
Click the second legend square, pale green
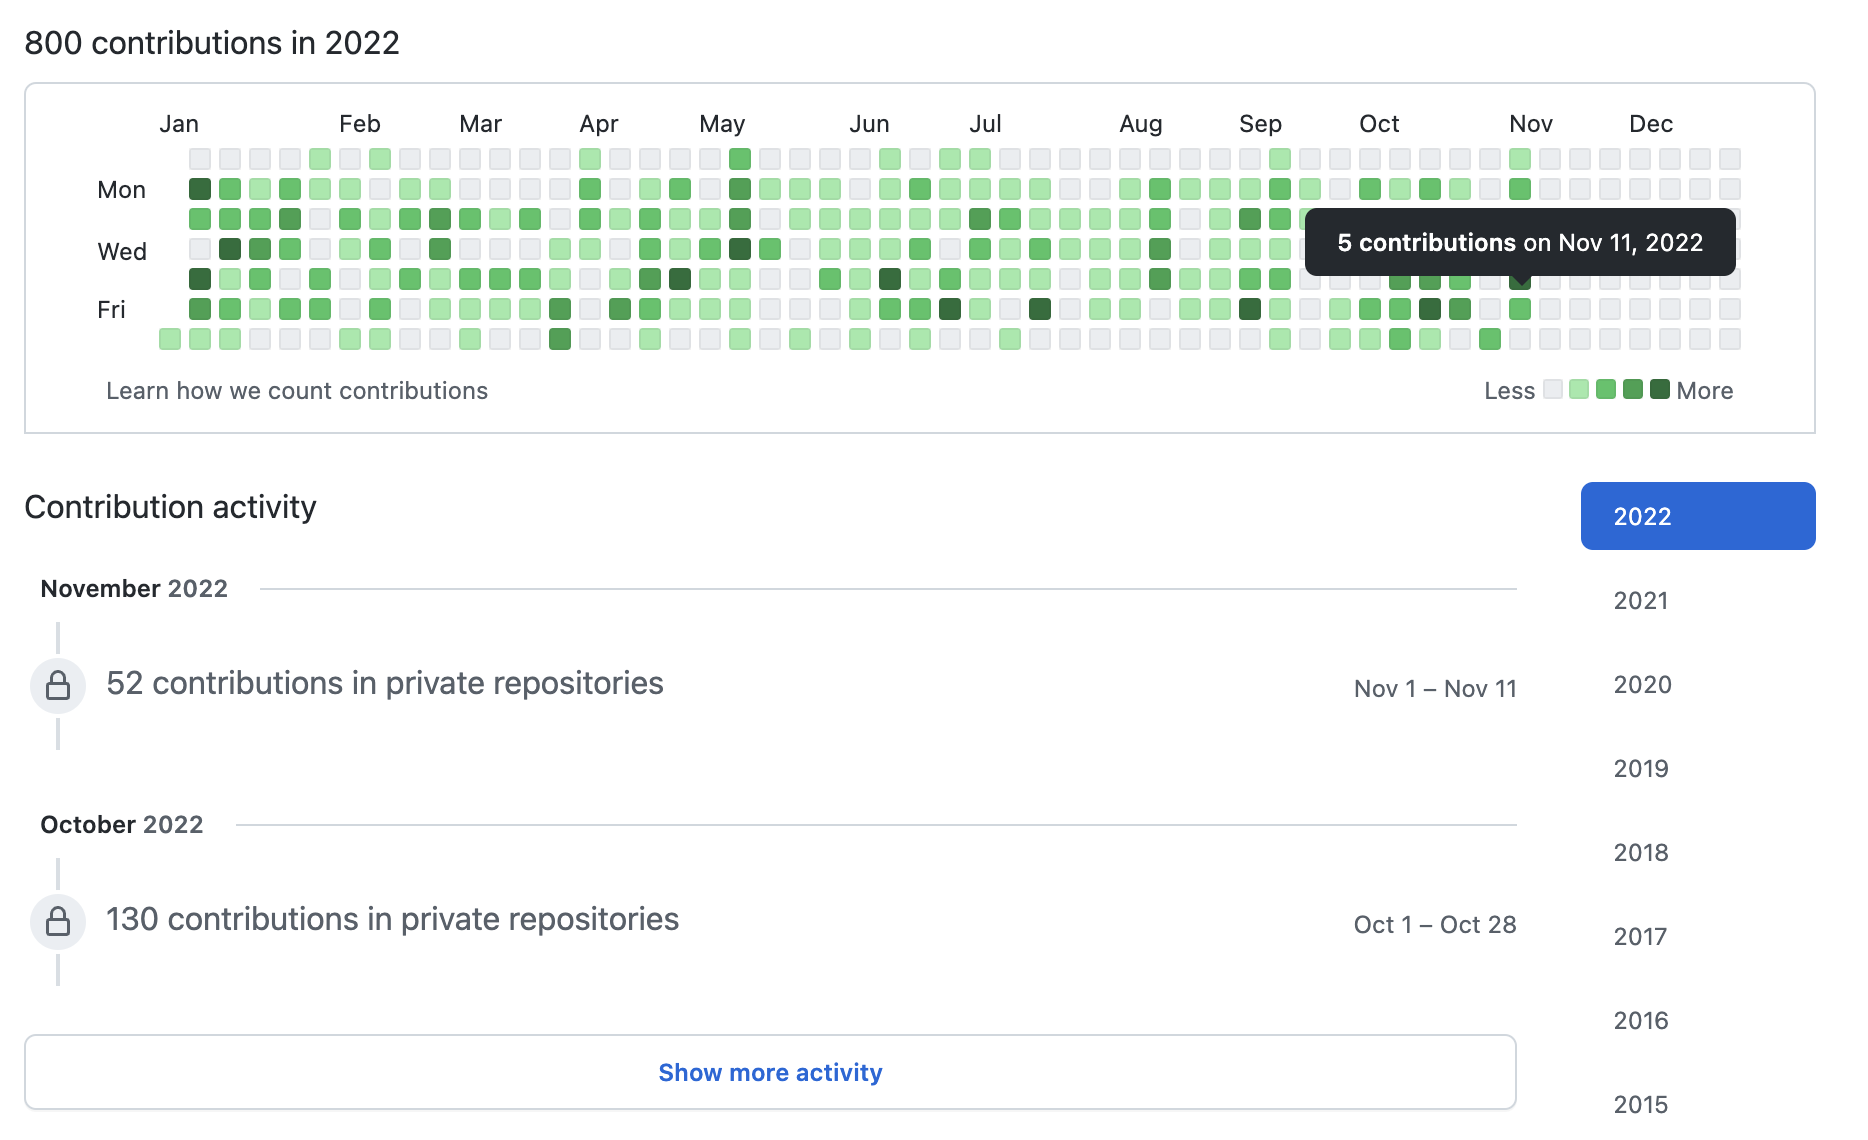(x=1579, y=389)
